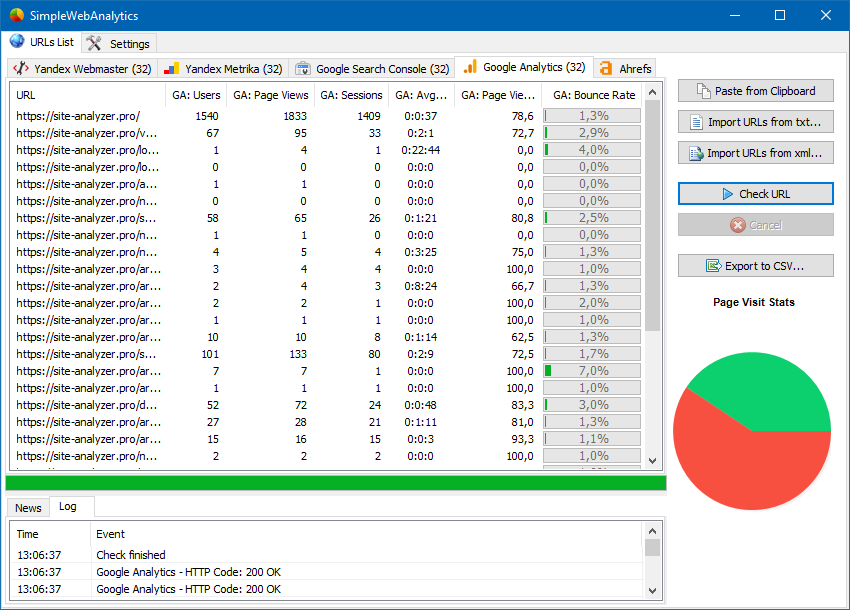Image resolution: width=850 pixels, height=610 pixels.
Task: Click the 0:22:44 average time cell
Action: (421, 150)
